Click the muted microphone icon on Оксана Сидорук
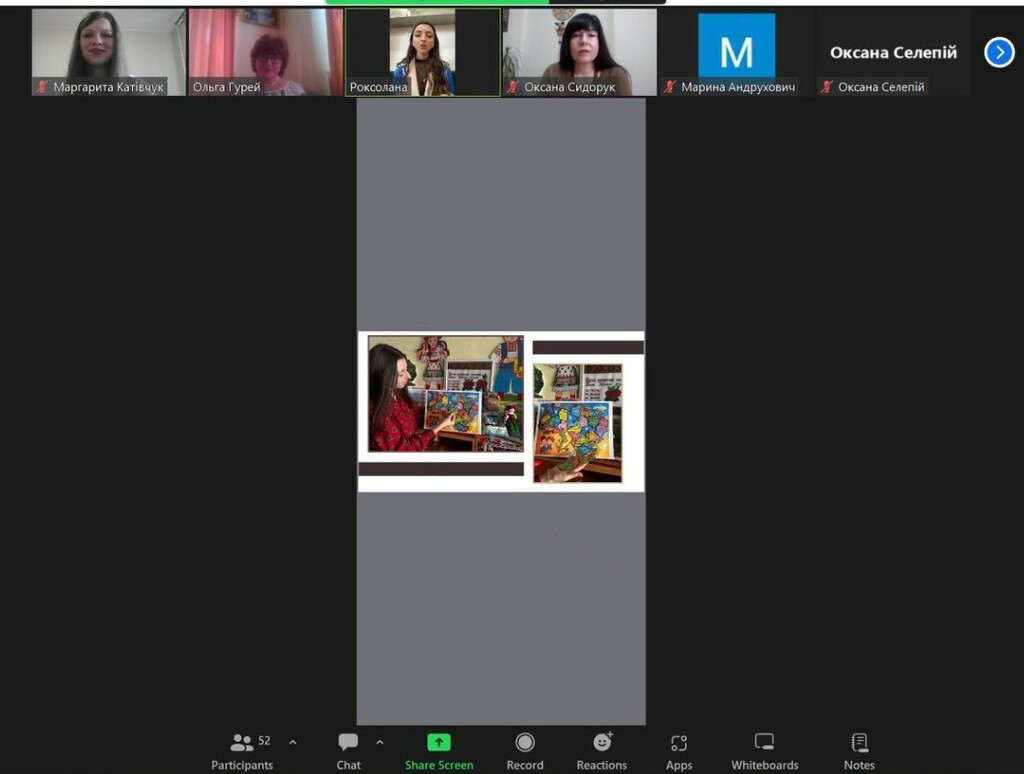The width and height of the screenshot is (1024, 774). pos(513,86)
